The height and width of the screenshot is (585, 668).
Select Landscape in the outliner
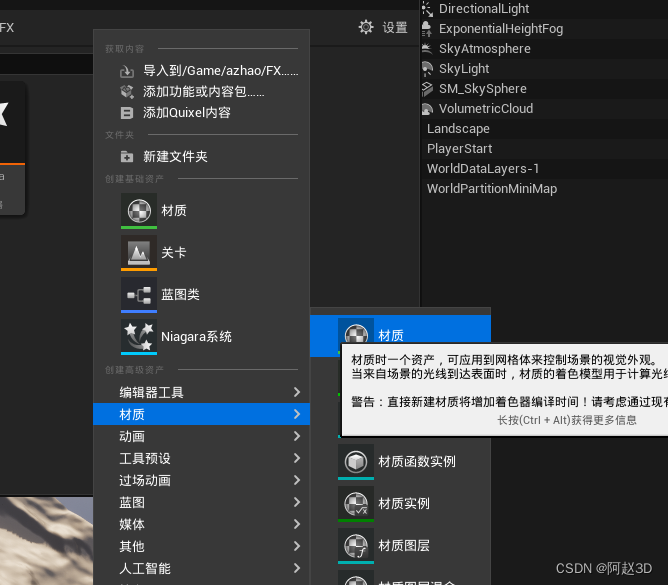pyautogui.click(x=458, y=129)
